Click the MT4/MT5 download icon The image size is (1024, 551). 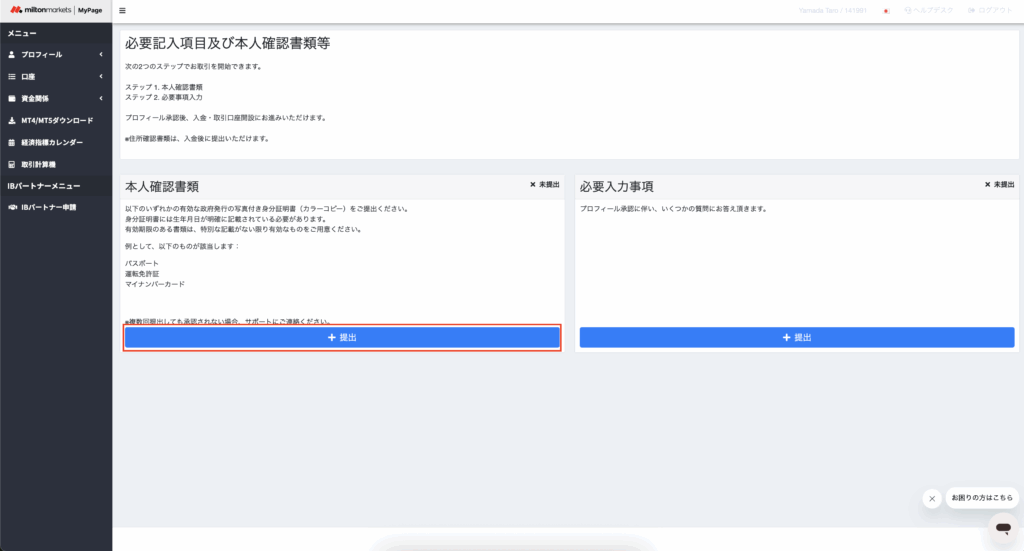point(12,121)
